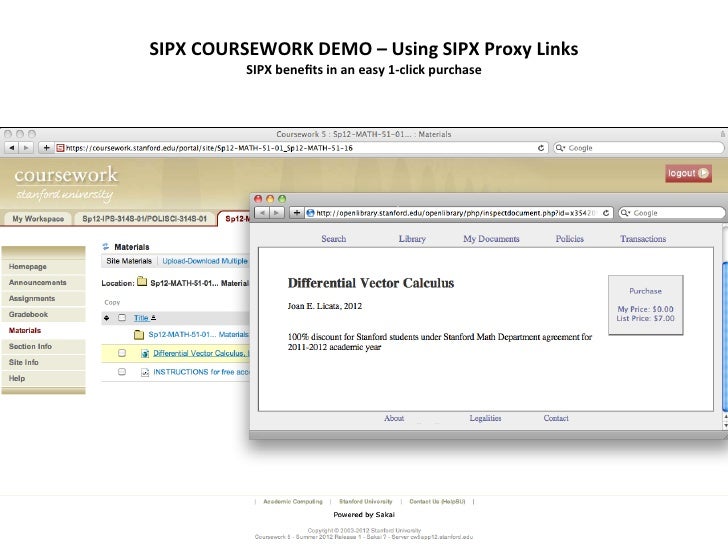Click Sp12-MATH-51-01 Materials folder icon
The width and height of the screenshot is (728, 546).
point(139,334)
